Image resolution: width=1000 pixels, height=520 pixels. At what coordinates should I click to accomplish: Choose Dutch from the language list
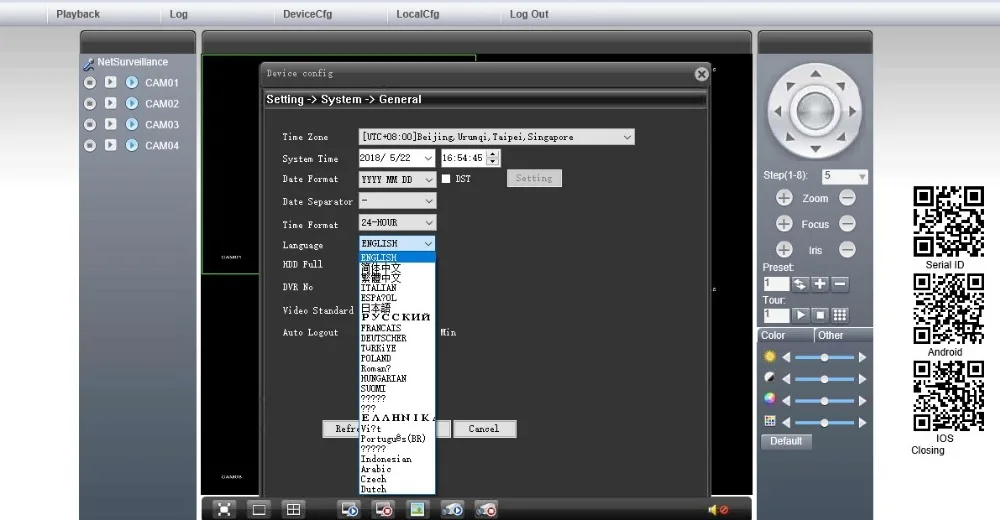click(373, 489)
